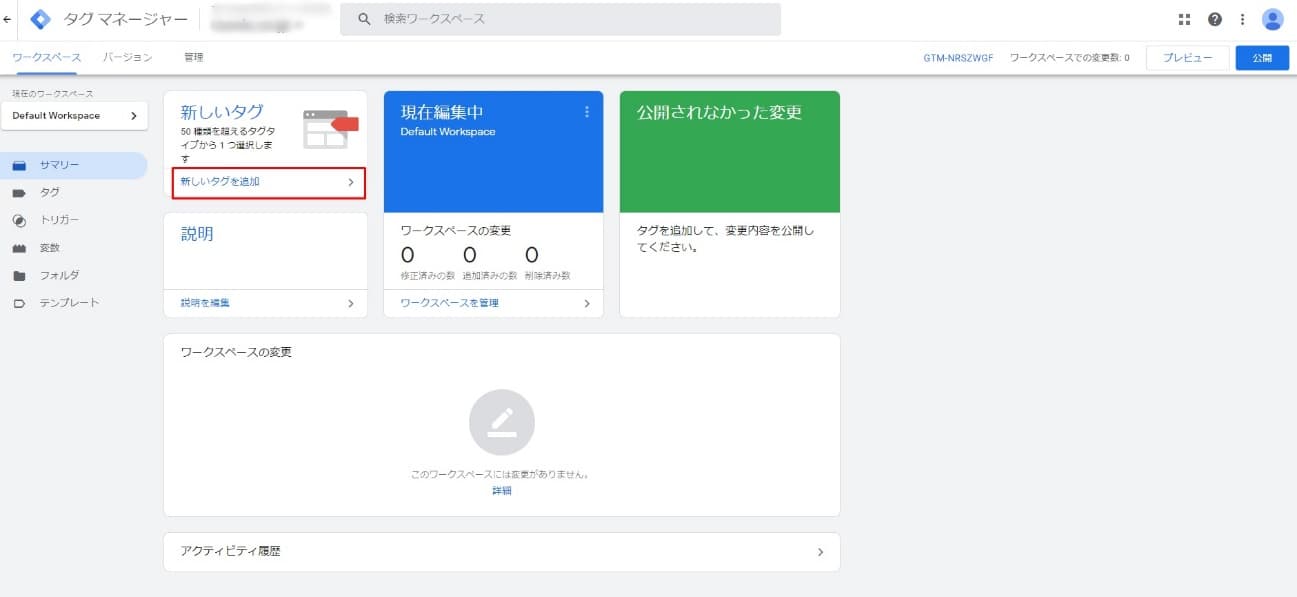1297x597 pixels.
Task: Click the new tag illustration thumbnail
Action: tap(330, 130)
